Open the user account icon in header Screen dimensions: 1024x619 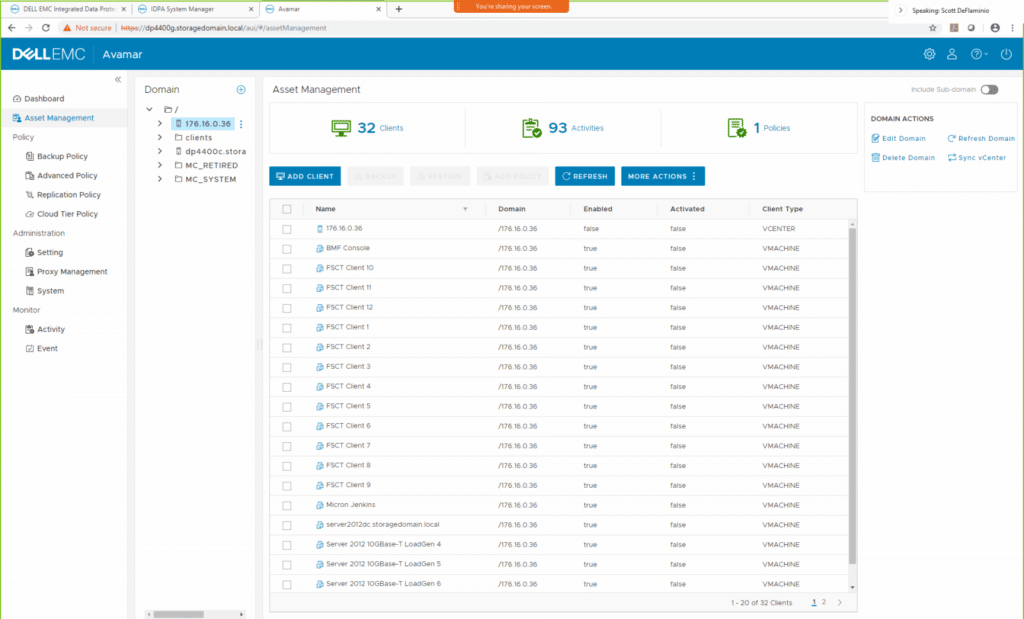952,54
